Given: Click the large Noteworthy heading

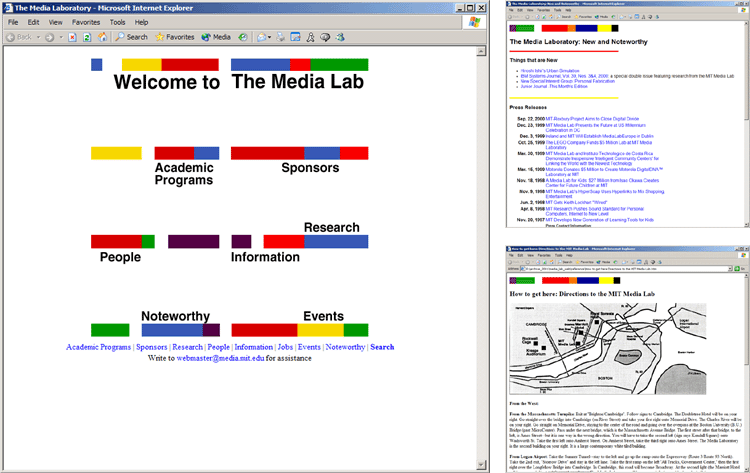Looking at the screenshot, I should coord(176,316).
